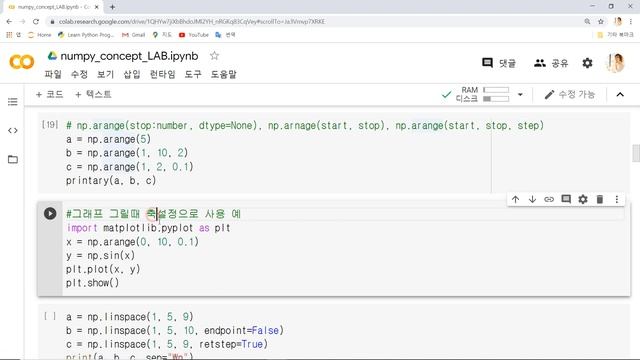Click the 공유 share button
This screenshot has height=360, width=640.
click(x=551, y=63)
